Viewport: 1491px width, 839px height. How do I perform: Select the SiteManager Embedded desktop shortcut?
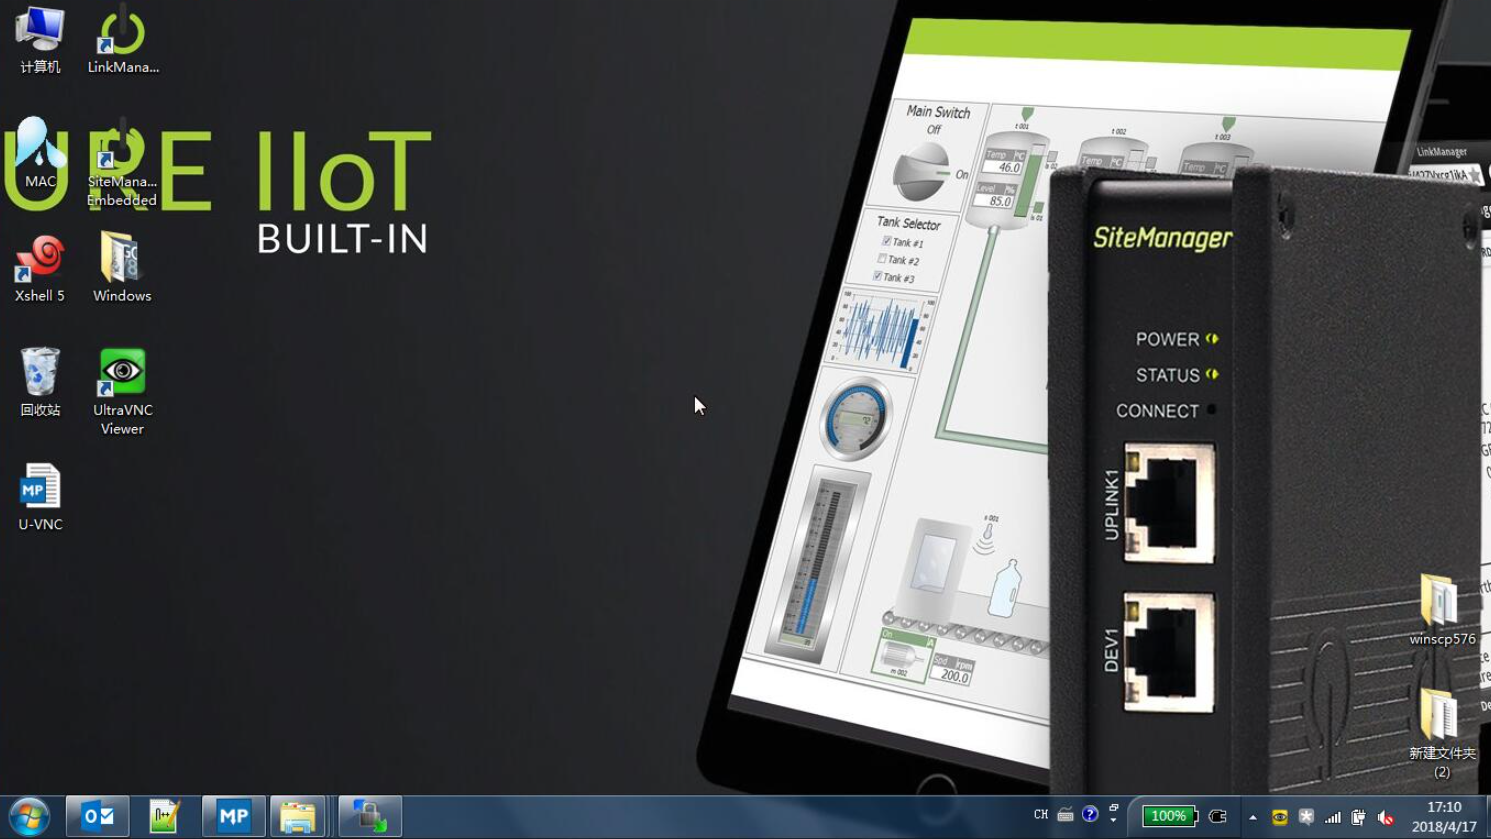[122, 162]
